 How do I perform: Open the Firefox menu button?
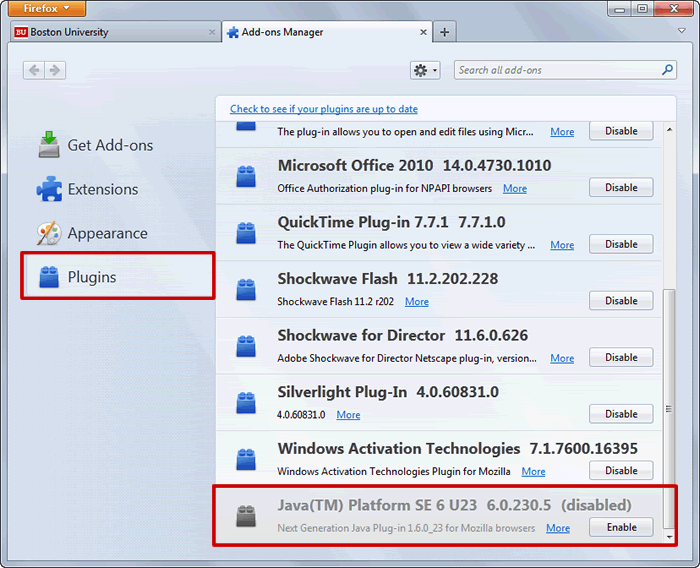[46, 8]
